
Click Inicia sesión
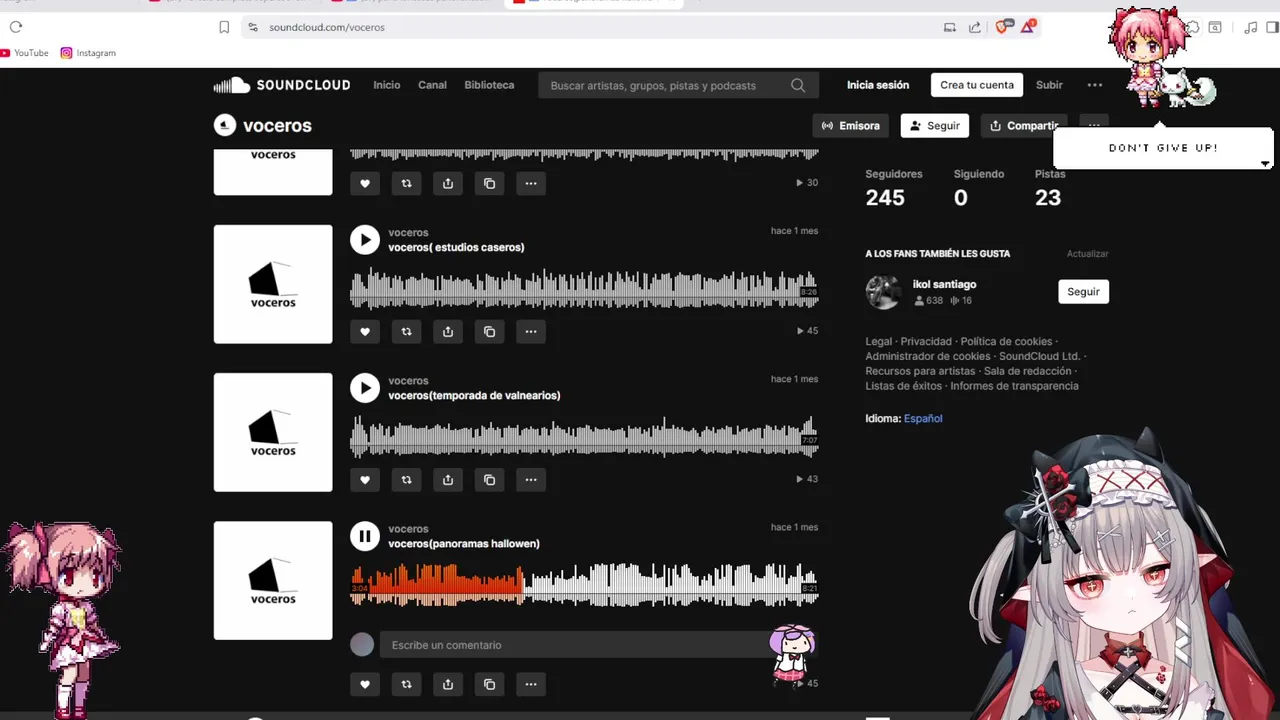878,85
